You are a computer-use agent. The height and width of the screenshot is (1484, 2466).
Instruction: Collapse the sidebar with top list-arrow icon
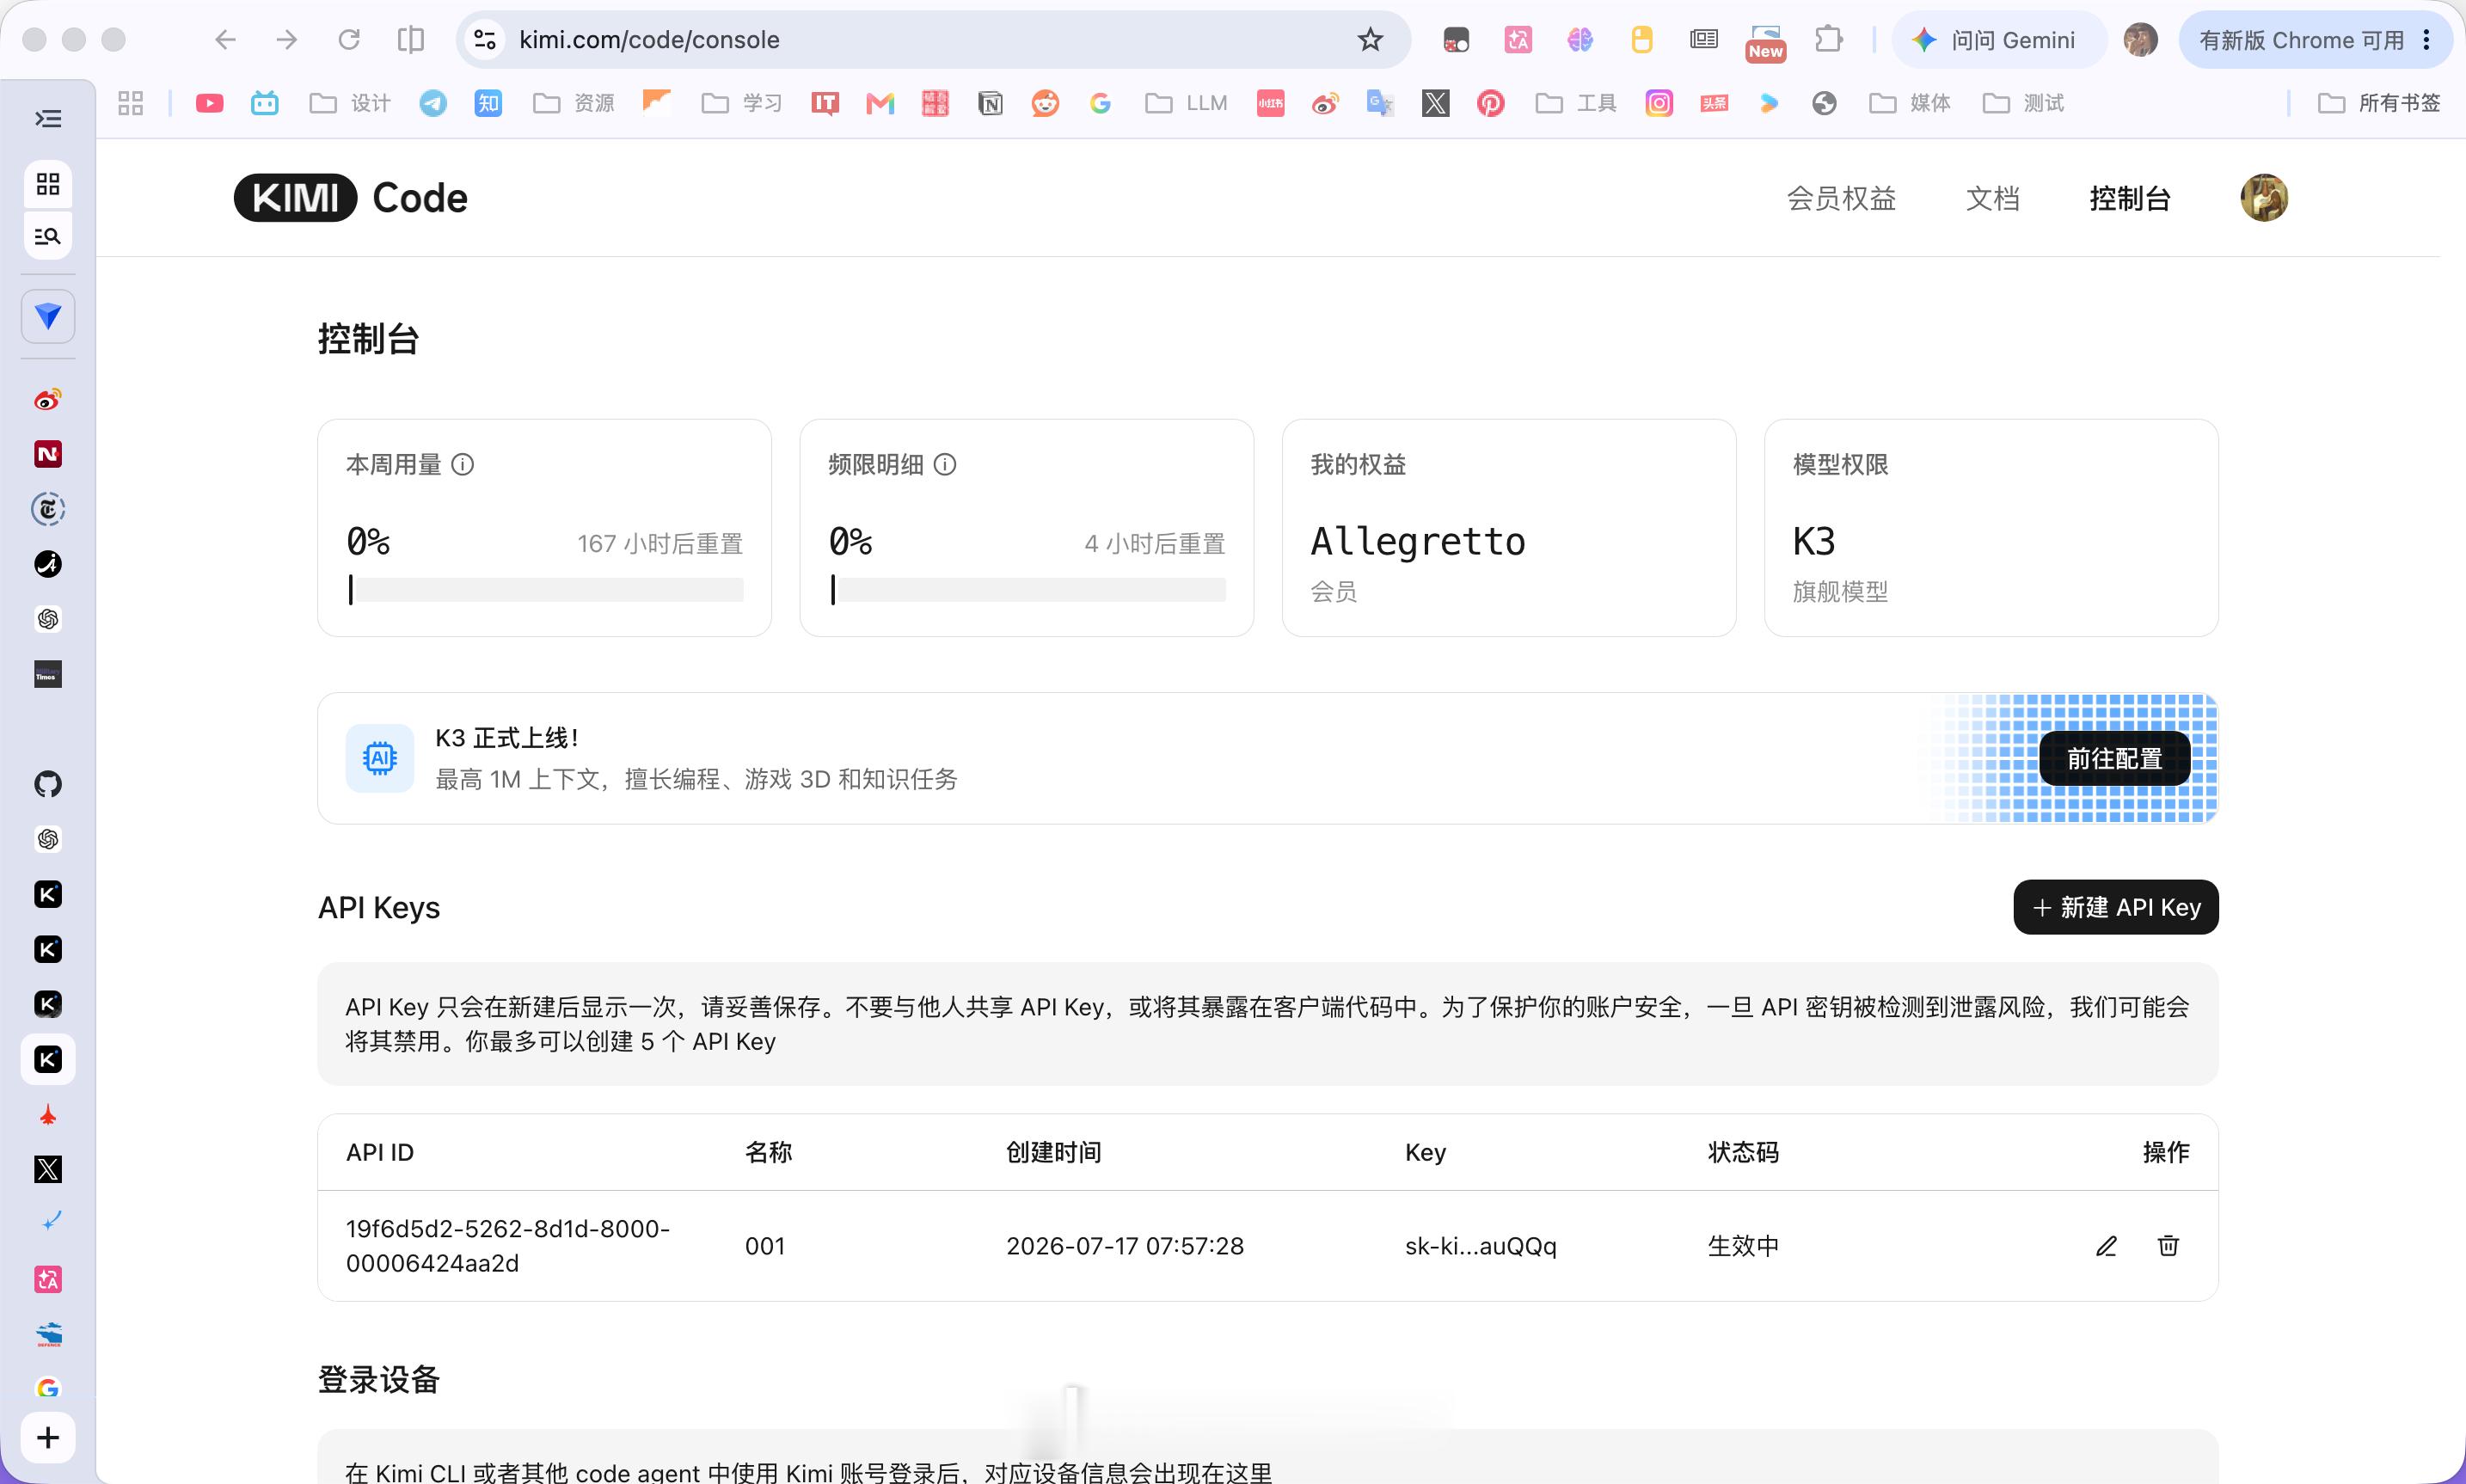pyautogui.click(x=48, y=119)
